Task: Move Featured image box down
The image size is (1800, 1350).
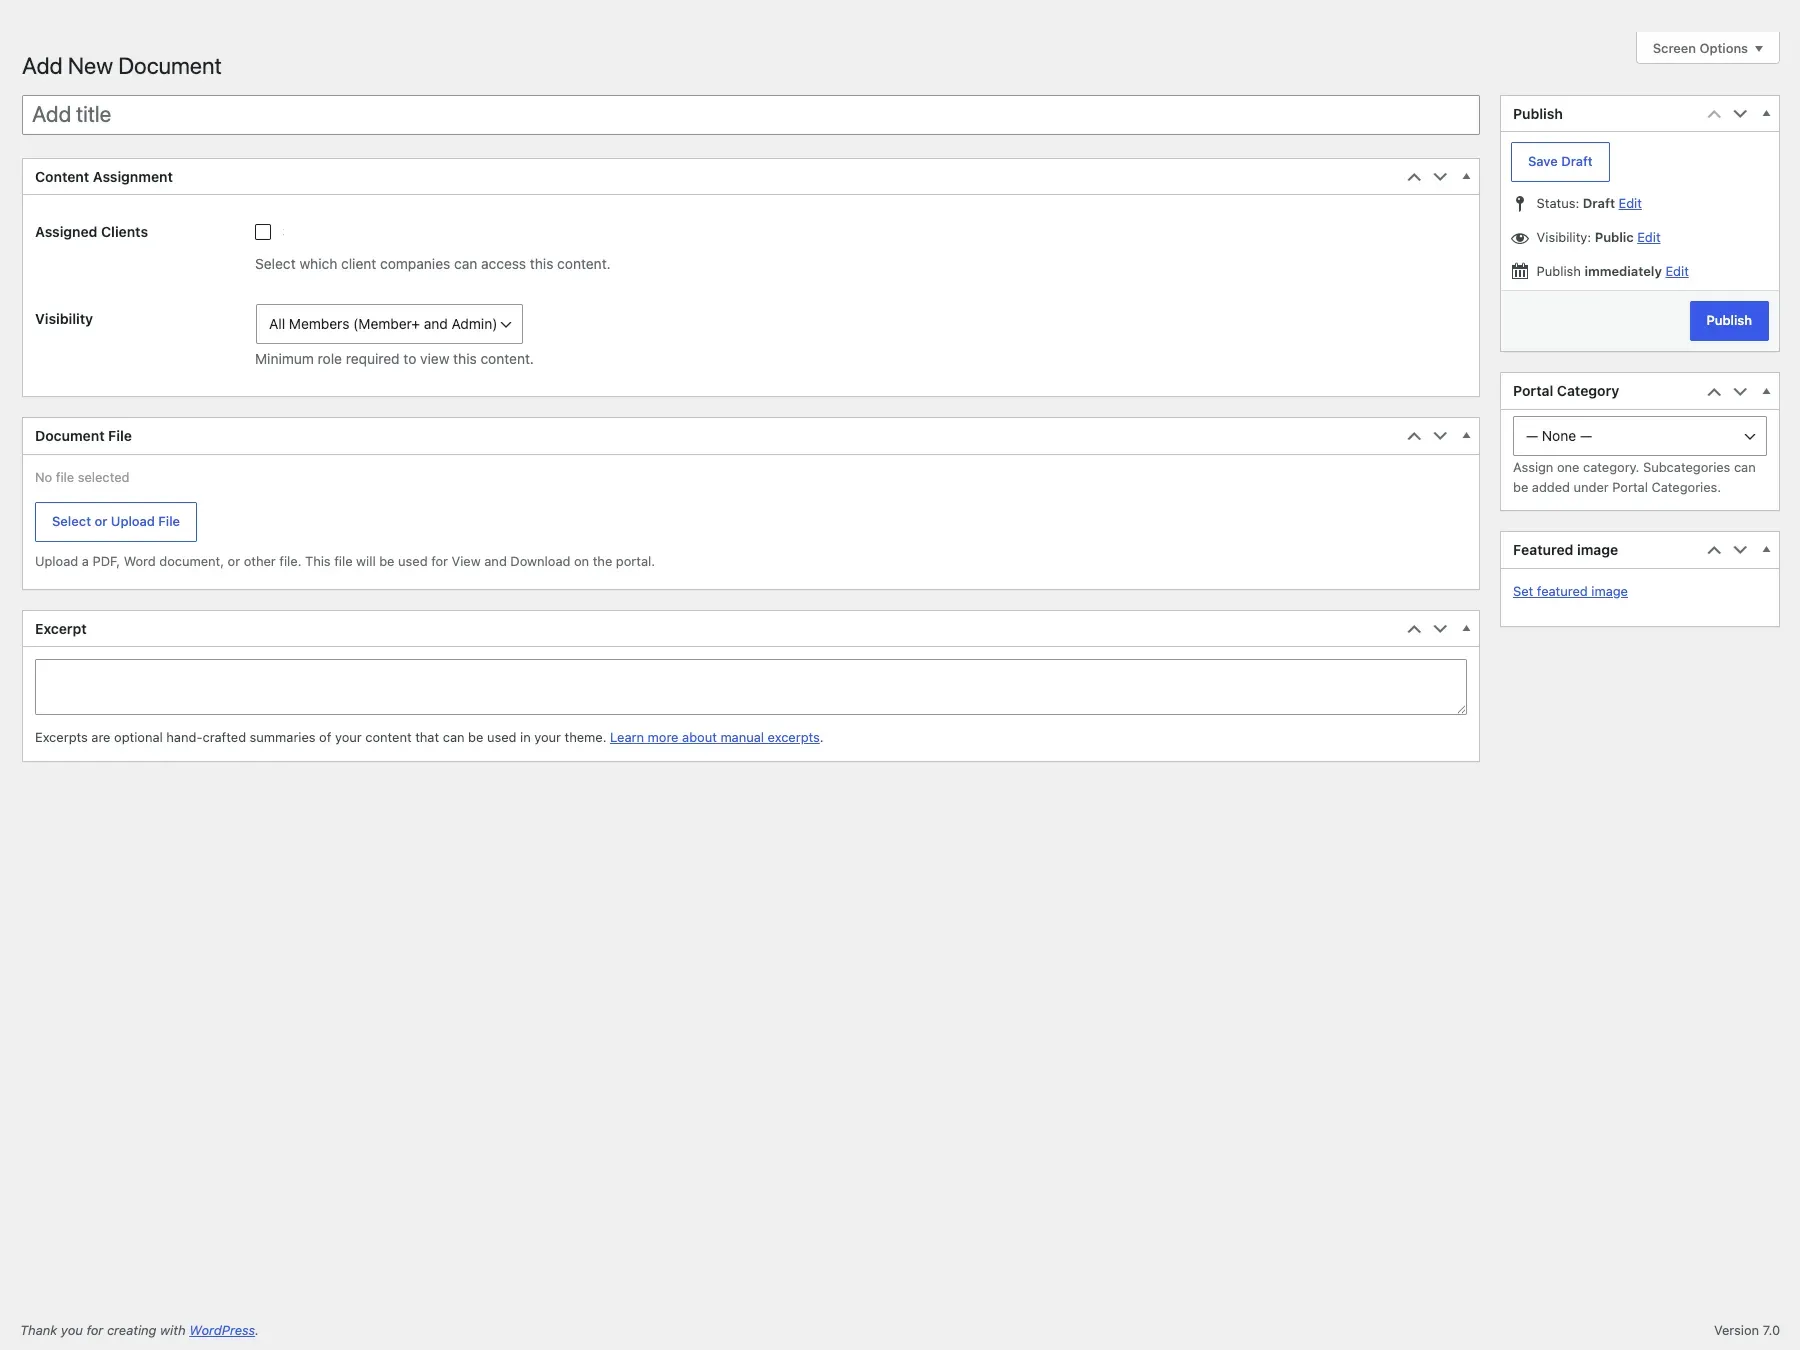Action: tap(1740, 550)
